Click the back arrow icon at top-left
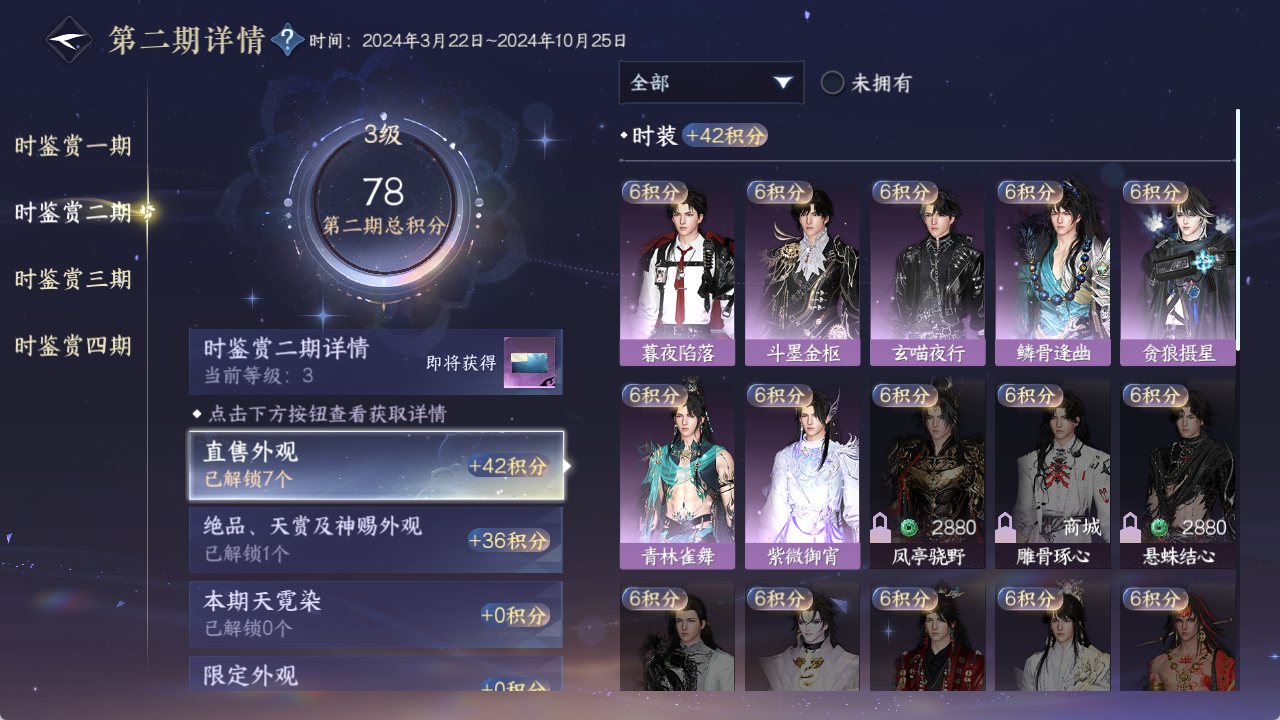1280x720 pixels. 69,41
